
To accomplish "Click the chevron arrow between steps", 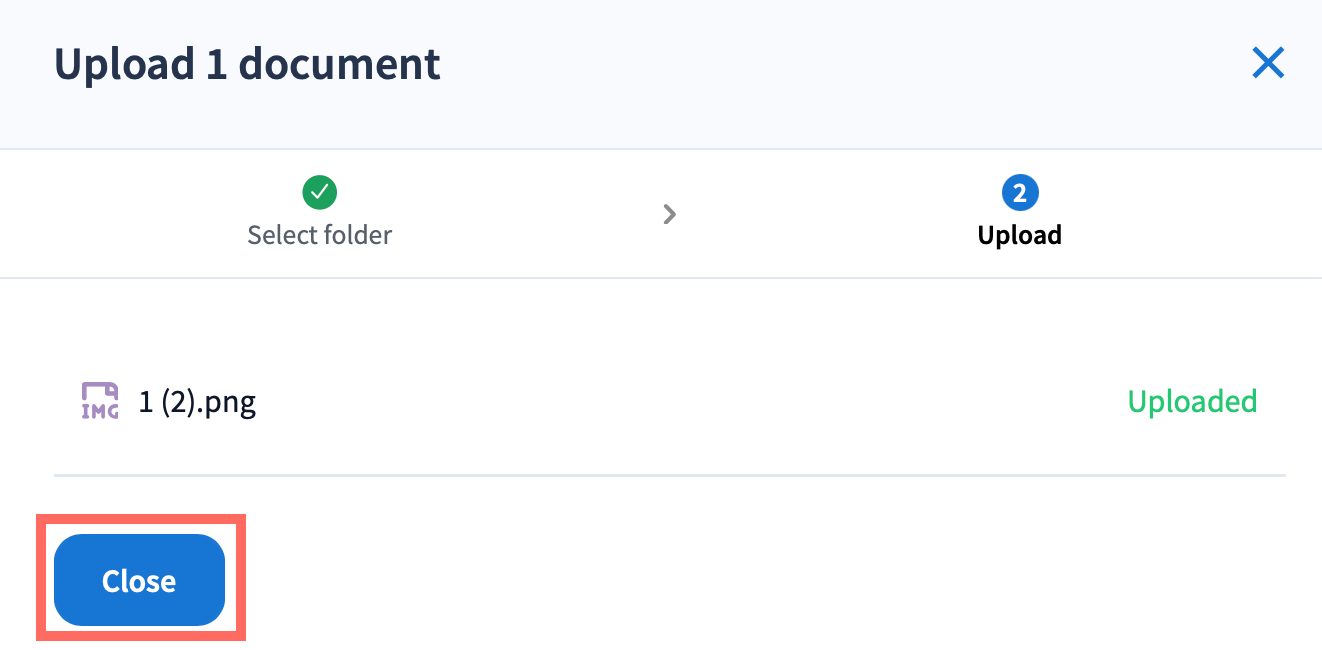I will click(x=670, y=213).
